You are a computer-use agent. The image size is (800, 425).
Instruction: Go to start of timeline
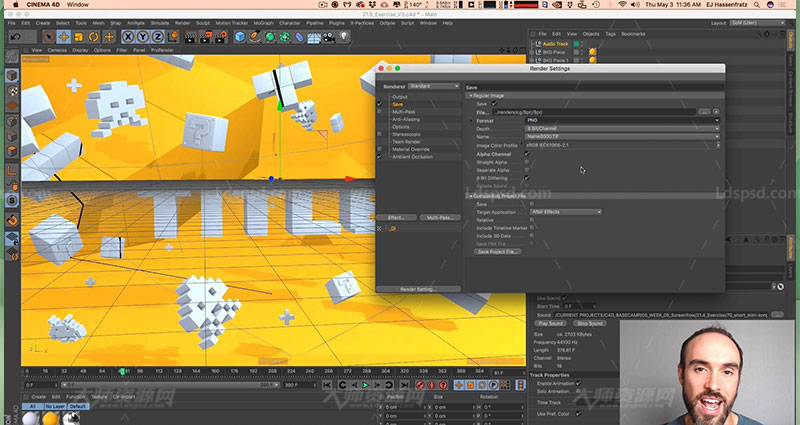[327, 385]
